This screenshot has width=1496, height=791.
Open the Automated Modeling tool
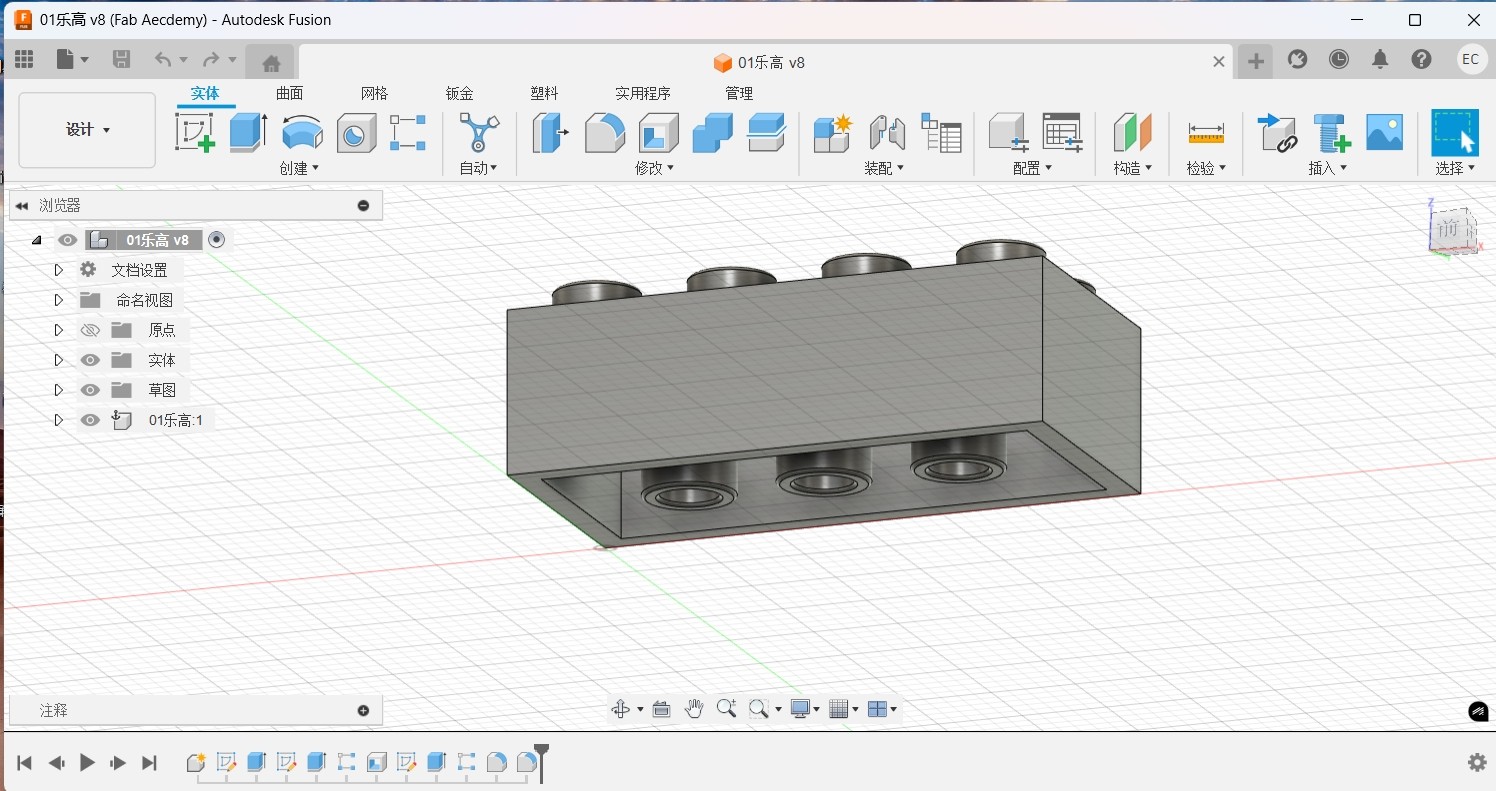(x=478, y=132)
